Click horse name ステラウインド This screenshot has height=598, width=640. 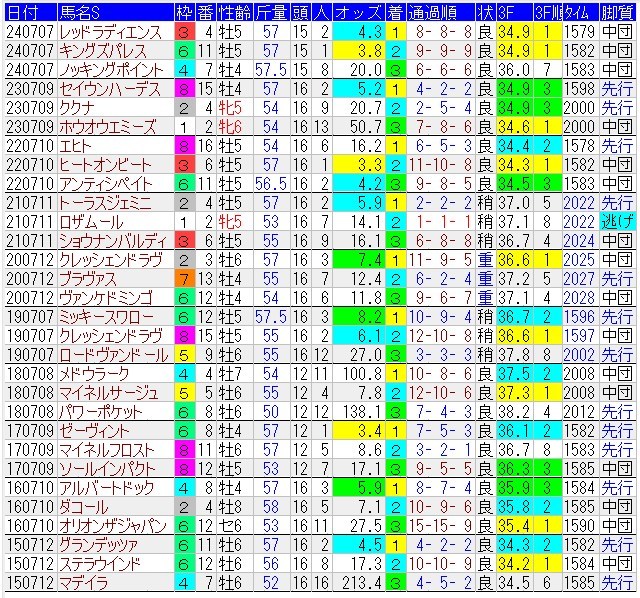point(100,564)
